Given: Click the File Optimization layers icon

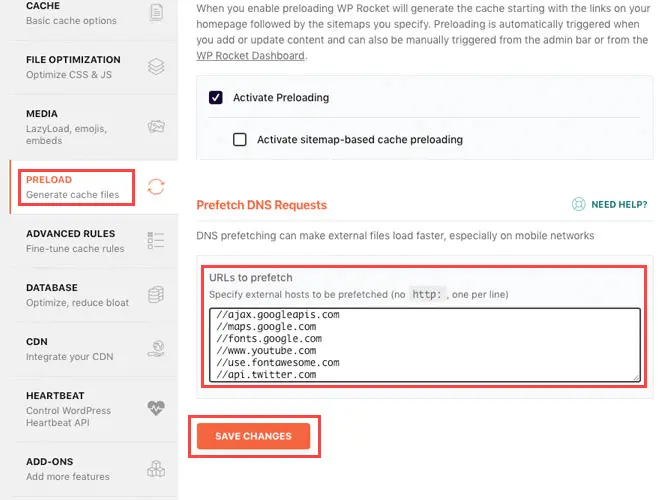Looking at the screenshot, I should [156, 67].
